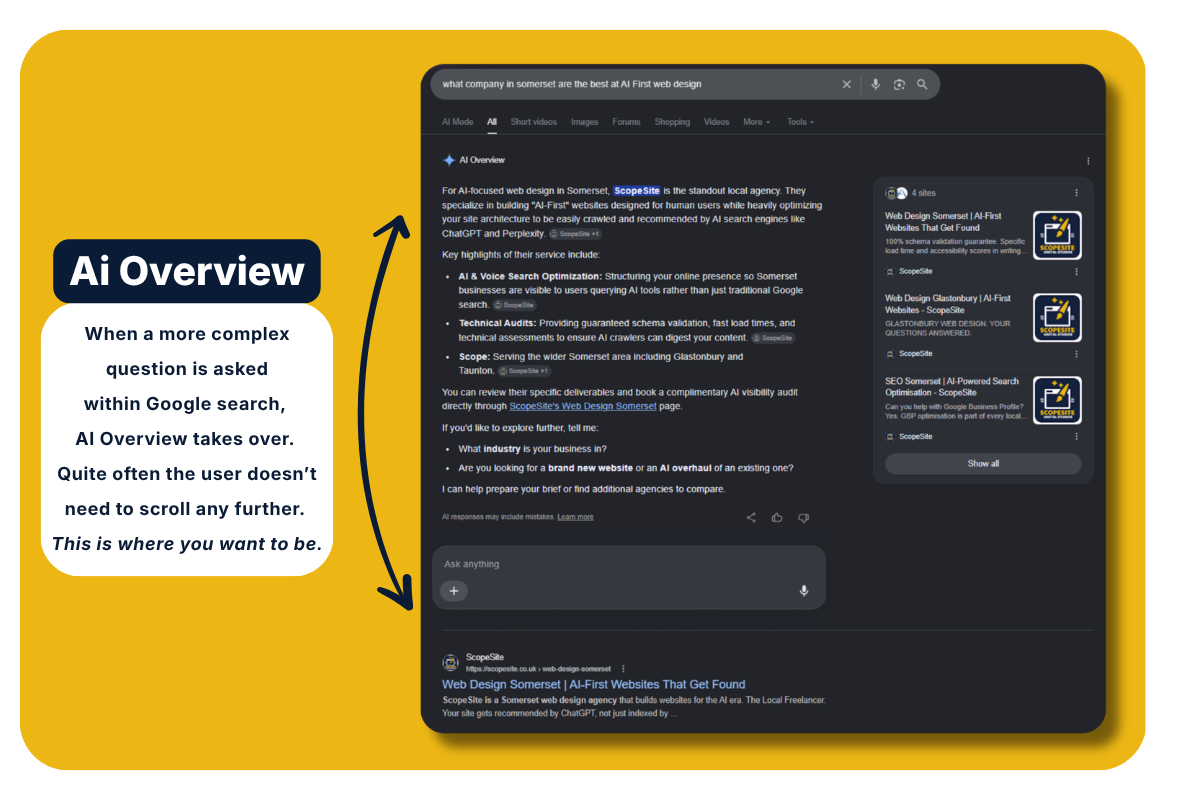Click the Web Design Somerset card logo thumbnail
Screen dimensions: 1200x800
click(x=1057, y=235)
